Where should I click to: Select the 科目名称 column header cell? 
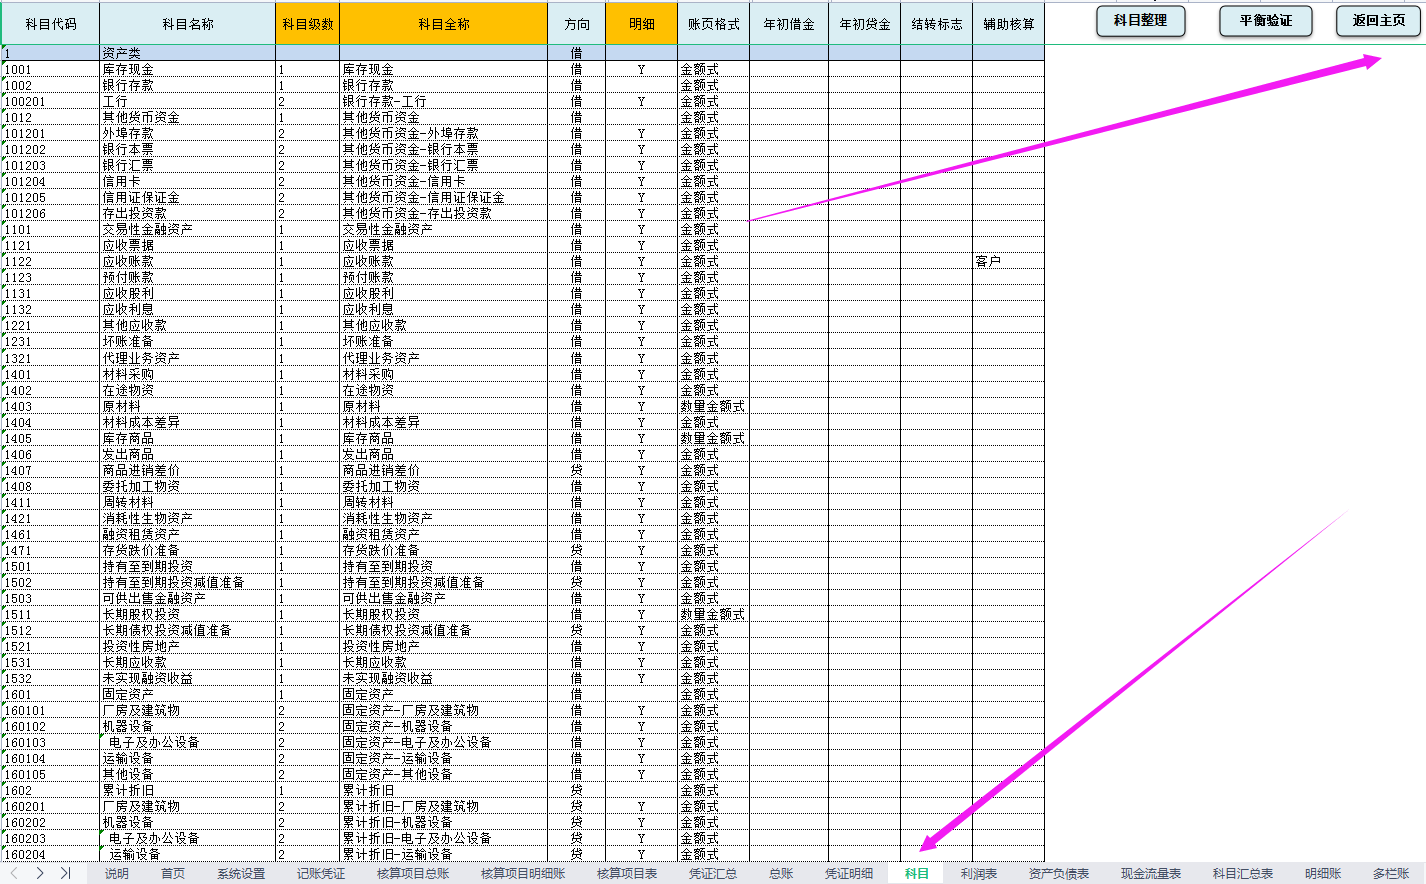point(188,24)
